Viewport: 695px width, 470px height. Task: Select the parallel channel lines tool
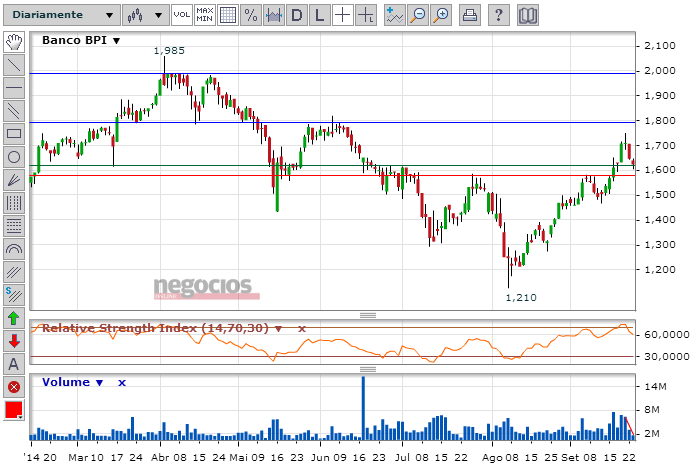(x=14, y=111)
